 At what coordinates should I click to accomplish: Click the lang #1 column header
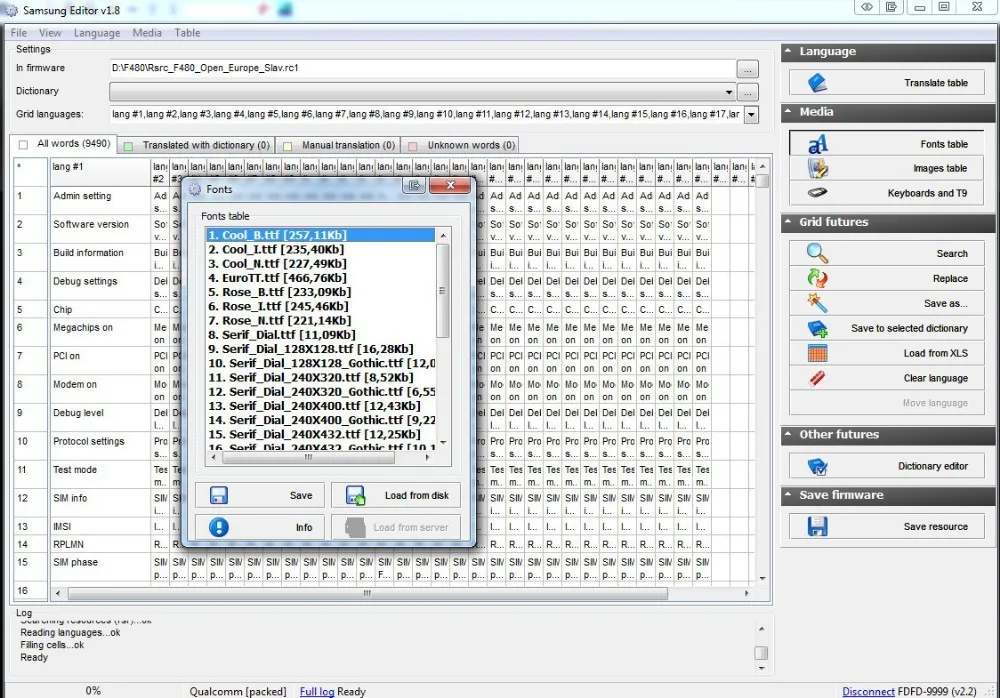[x=99, y=172]
